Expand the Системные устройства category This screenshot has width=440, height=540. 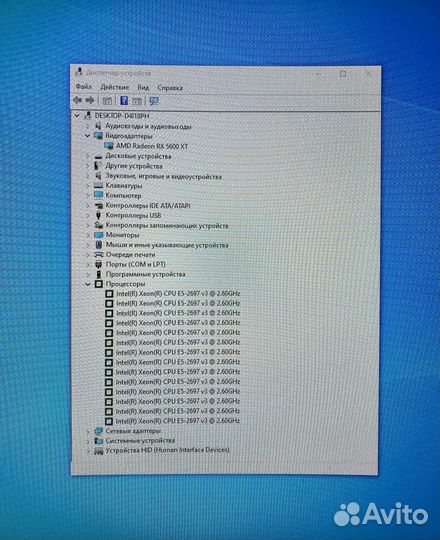pos(88,441)
